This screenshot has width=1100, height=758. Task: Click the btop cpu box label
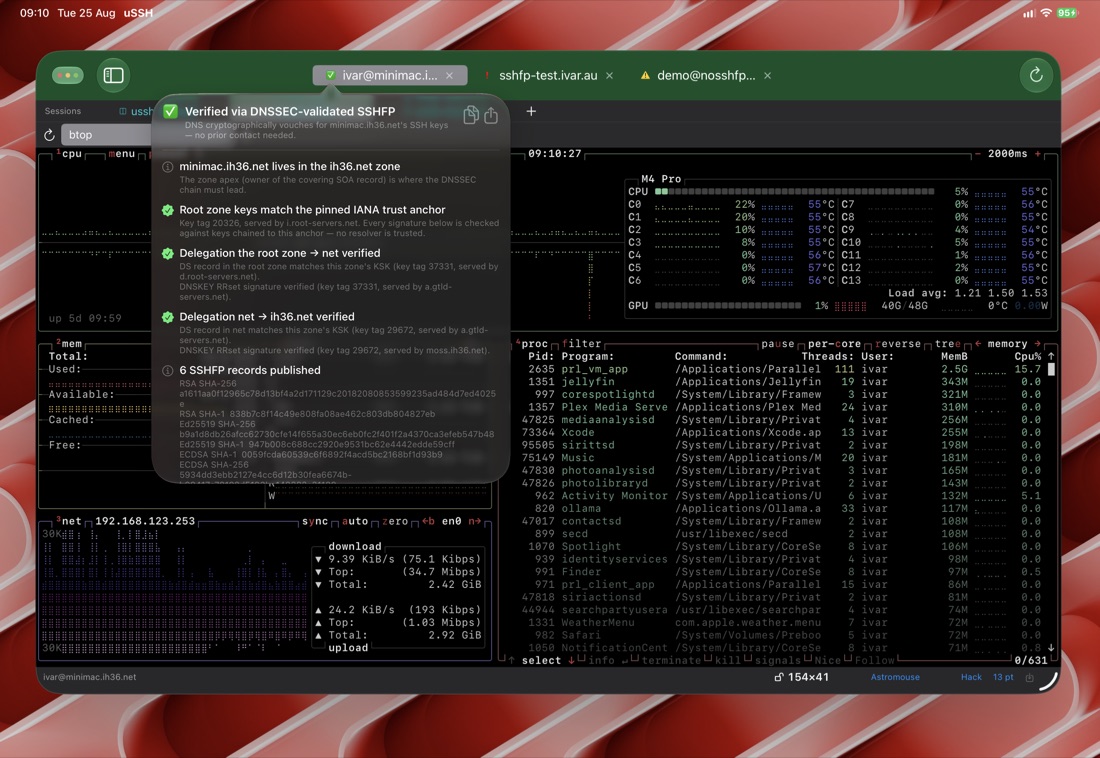(71, 154)
